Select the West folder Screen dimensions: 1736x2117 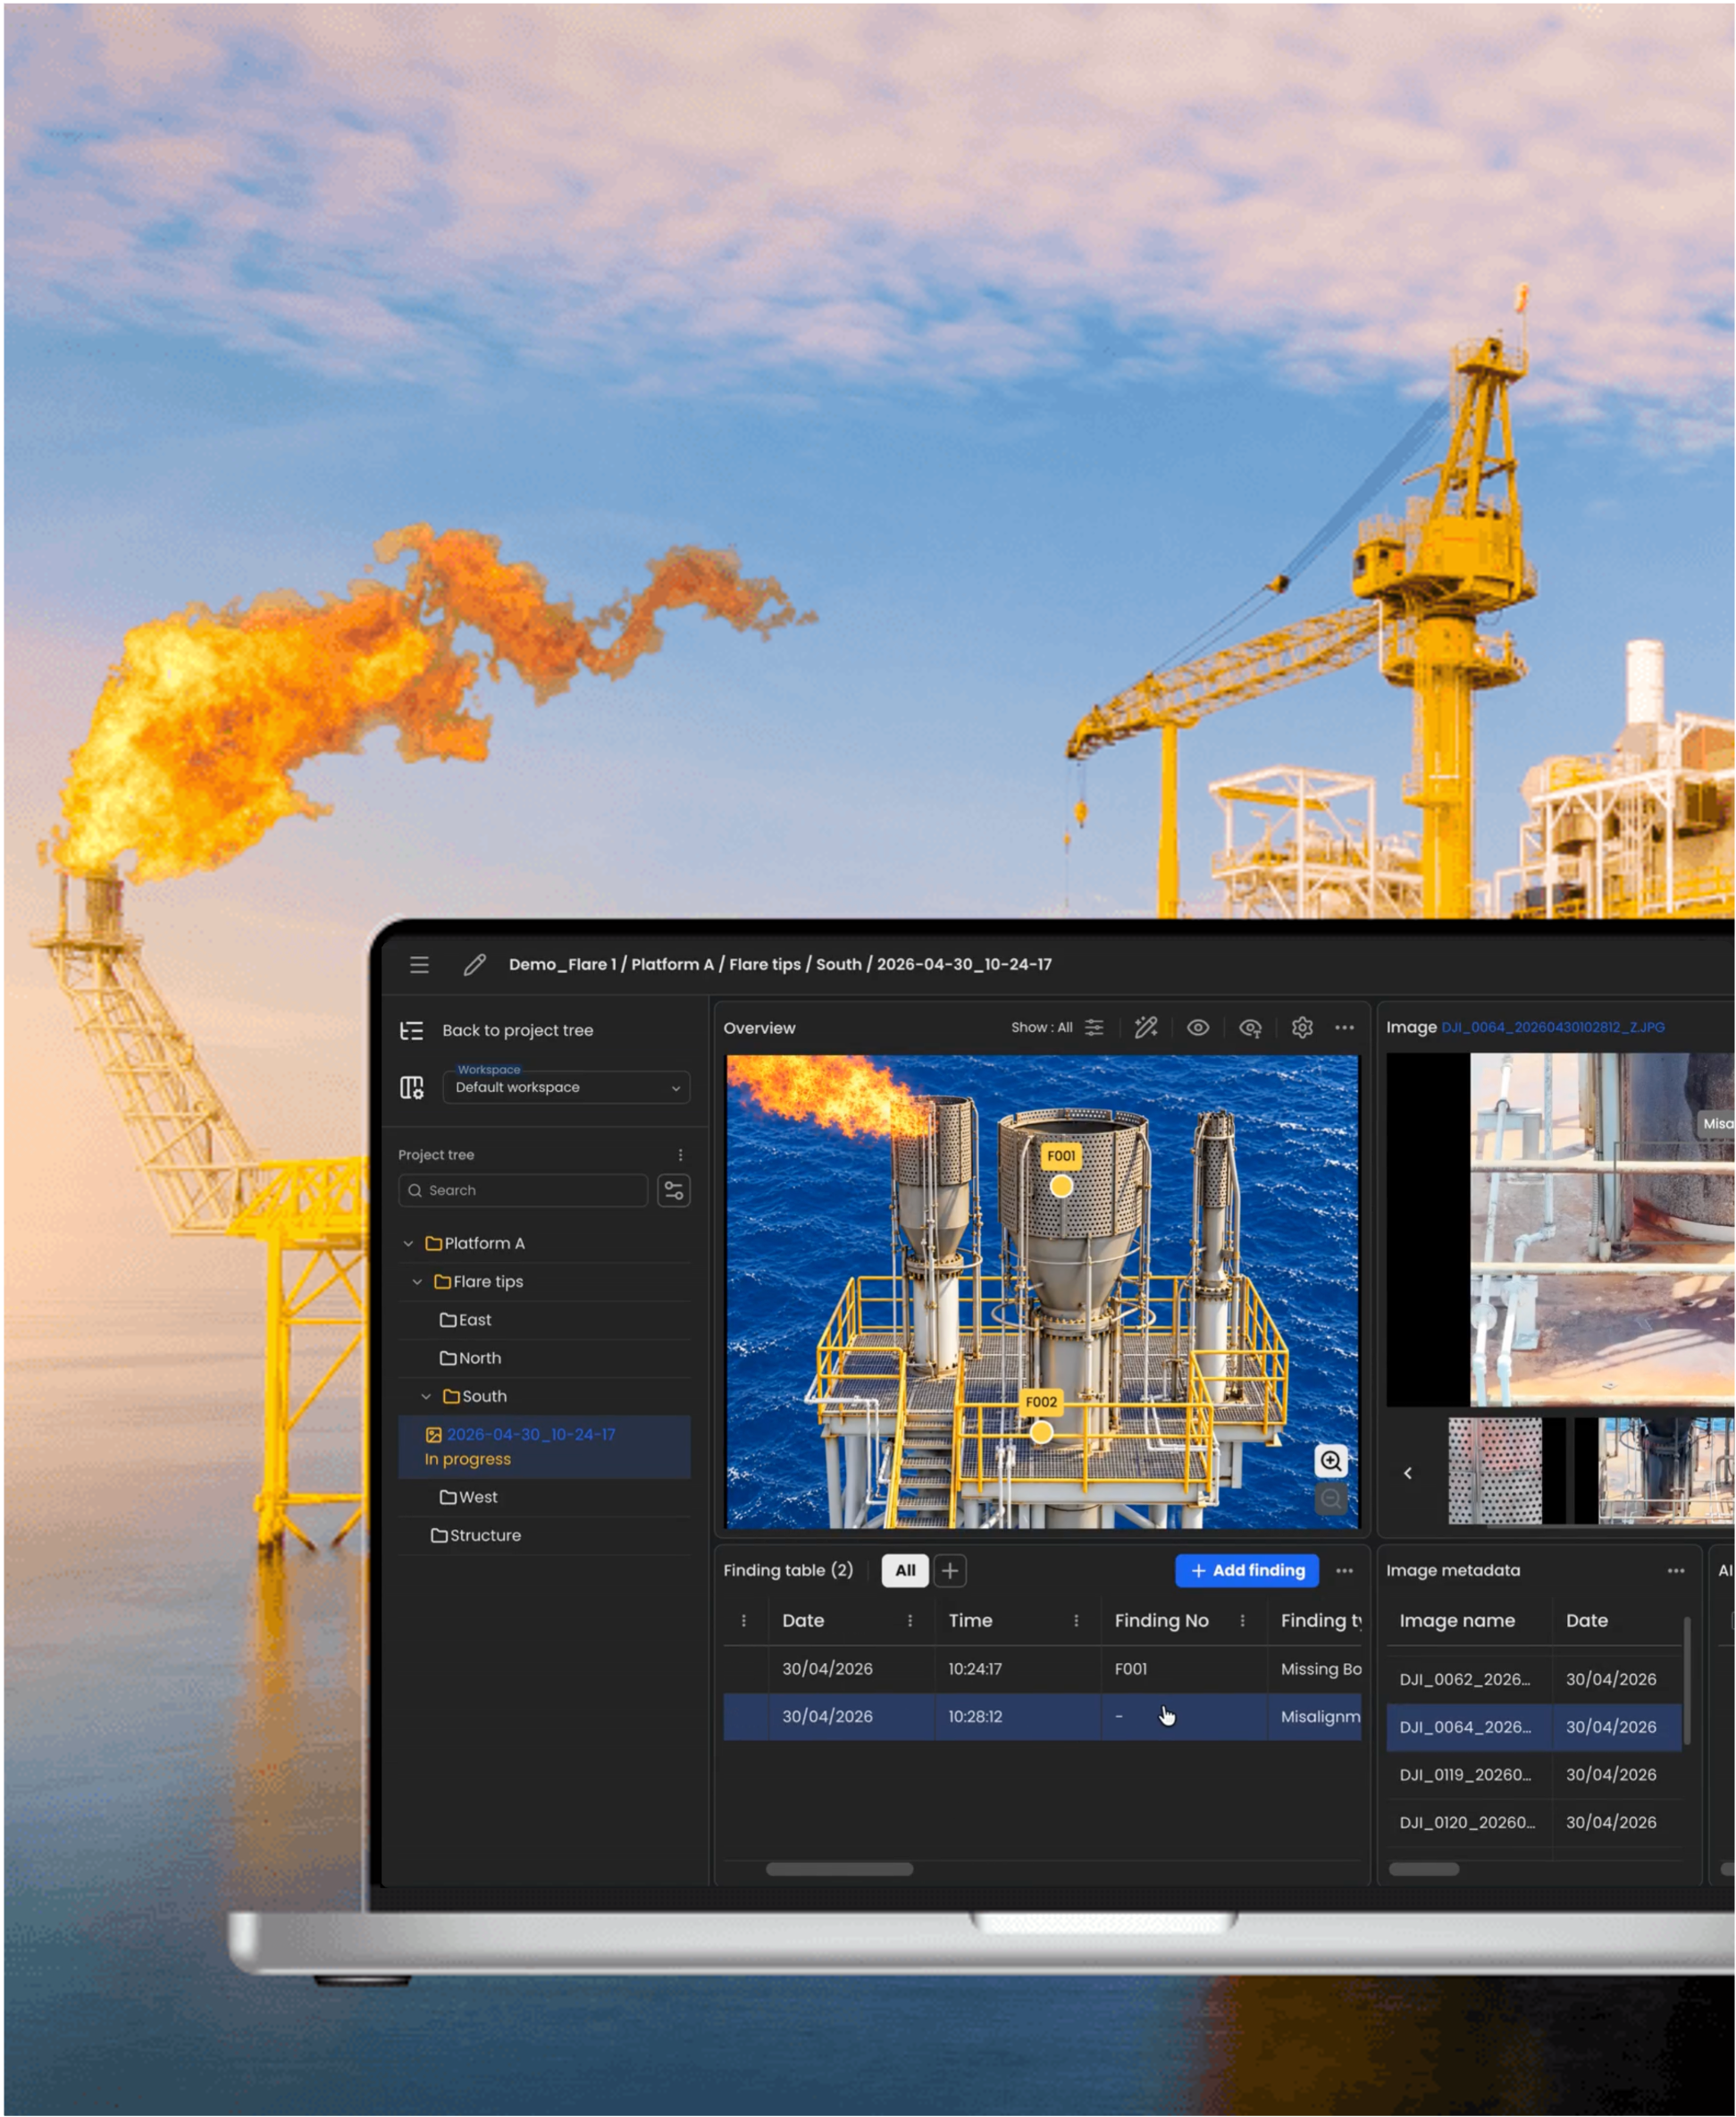coord(469,1497)
